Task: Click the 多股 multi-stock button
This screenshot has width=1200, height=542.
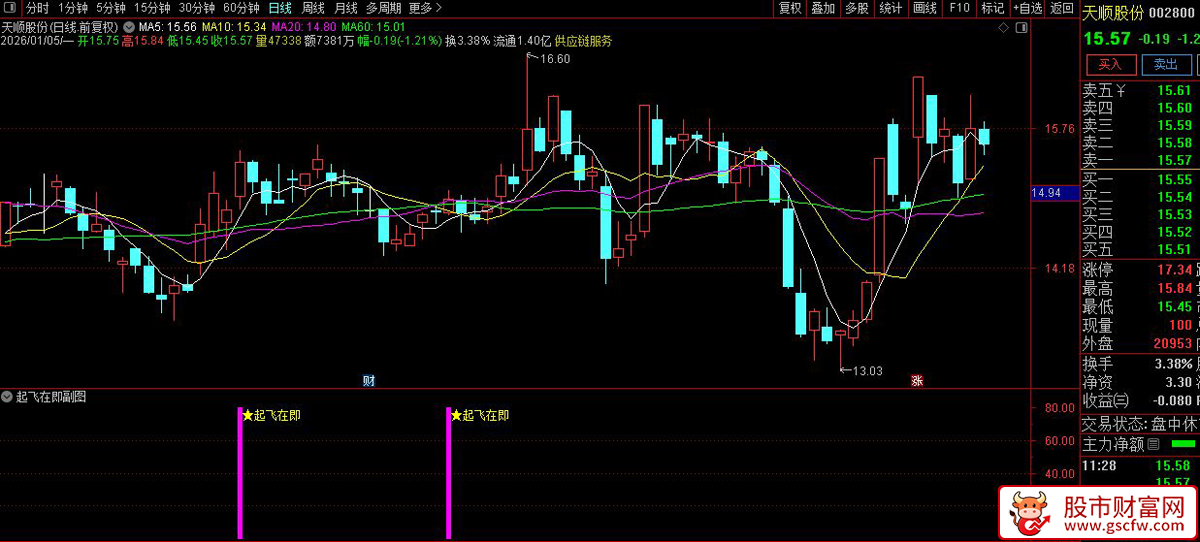Action: pyautogui.click(x=857, y=8)
